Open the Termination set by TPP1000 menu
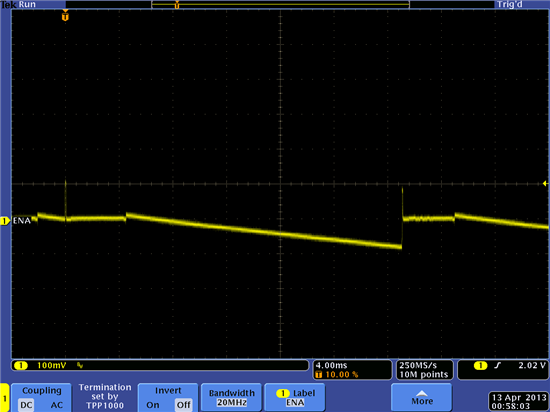The width and height of the screenshot is (550, 412). [x=105, y=397]
